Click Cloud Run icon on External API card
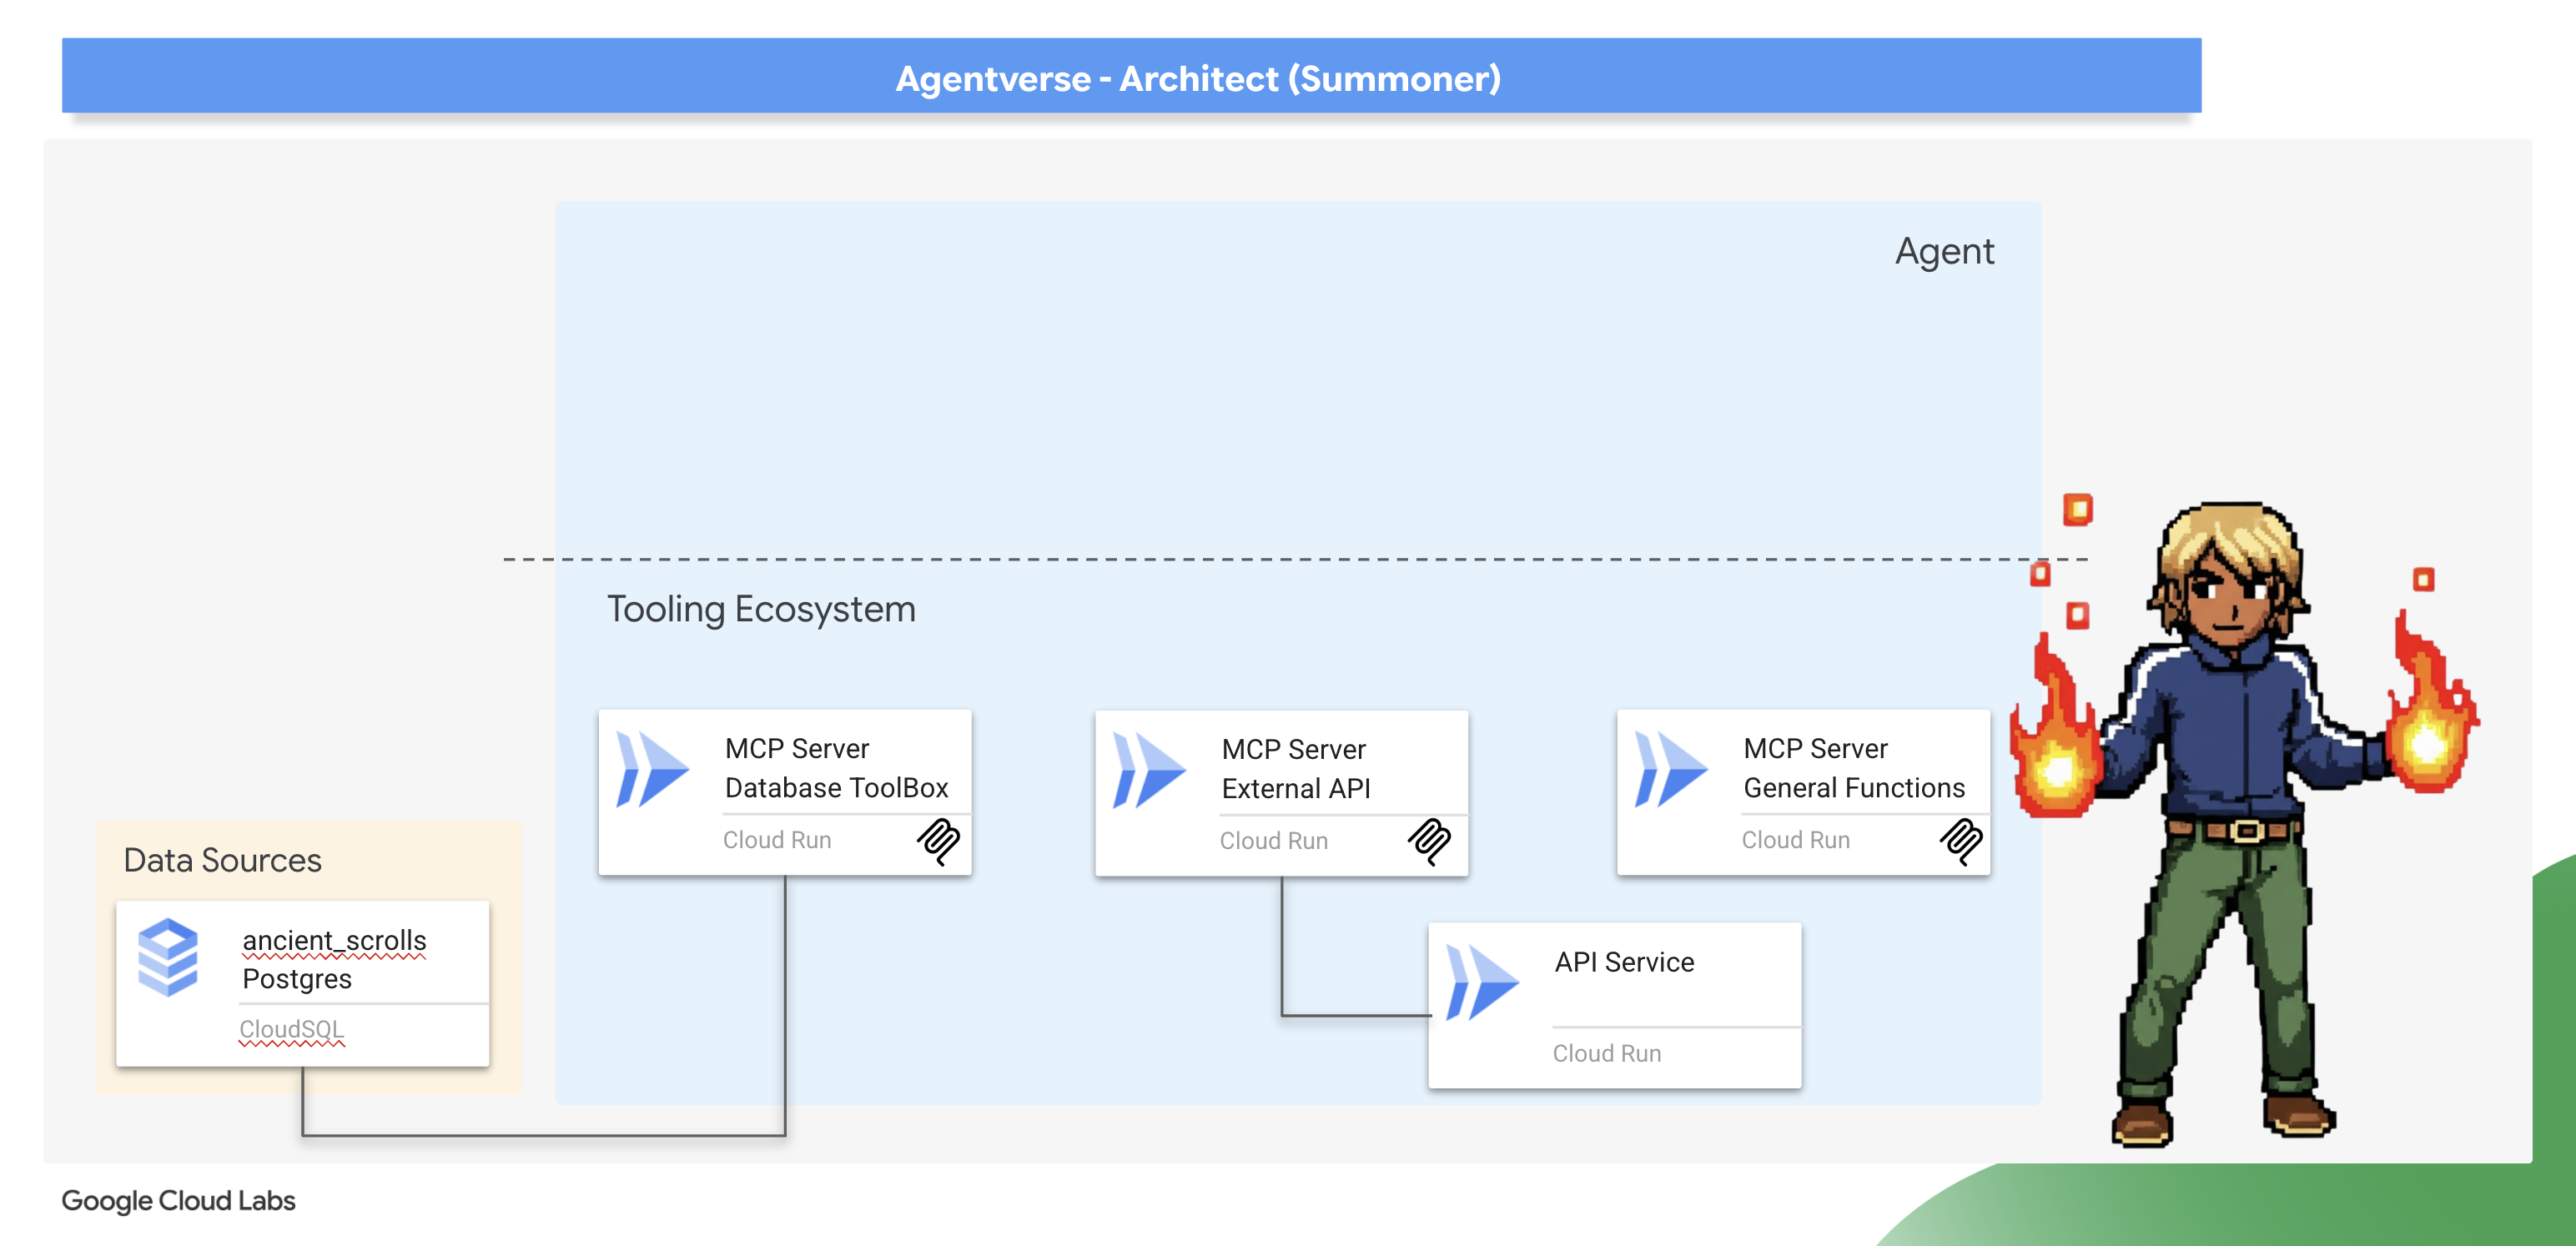Image resolution: width=2576 pixels, height=1246 pixels. point(1149,770)
